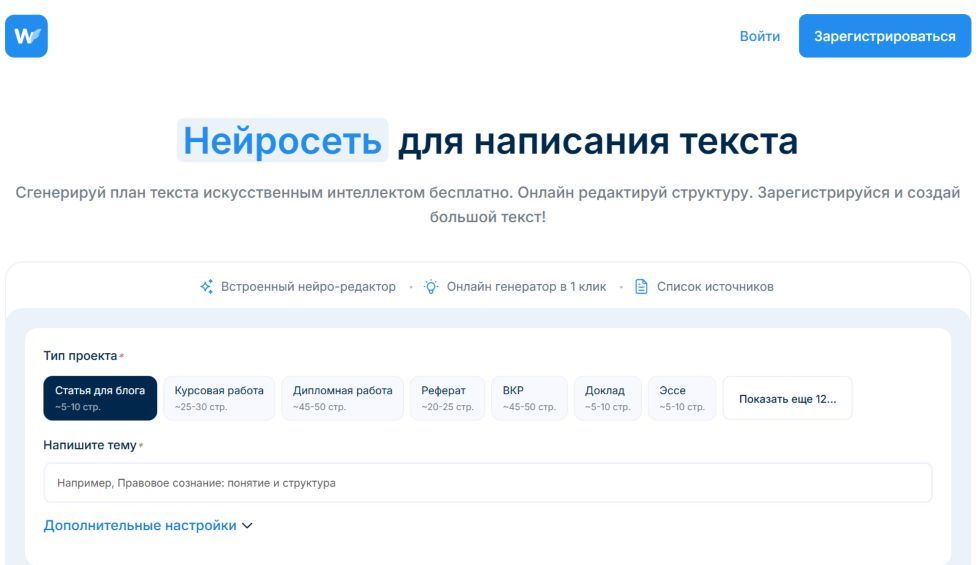
Task: Click the Онлайн генератор в 1 клик text
Action: [526, 287]
